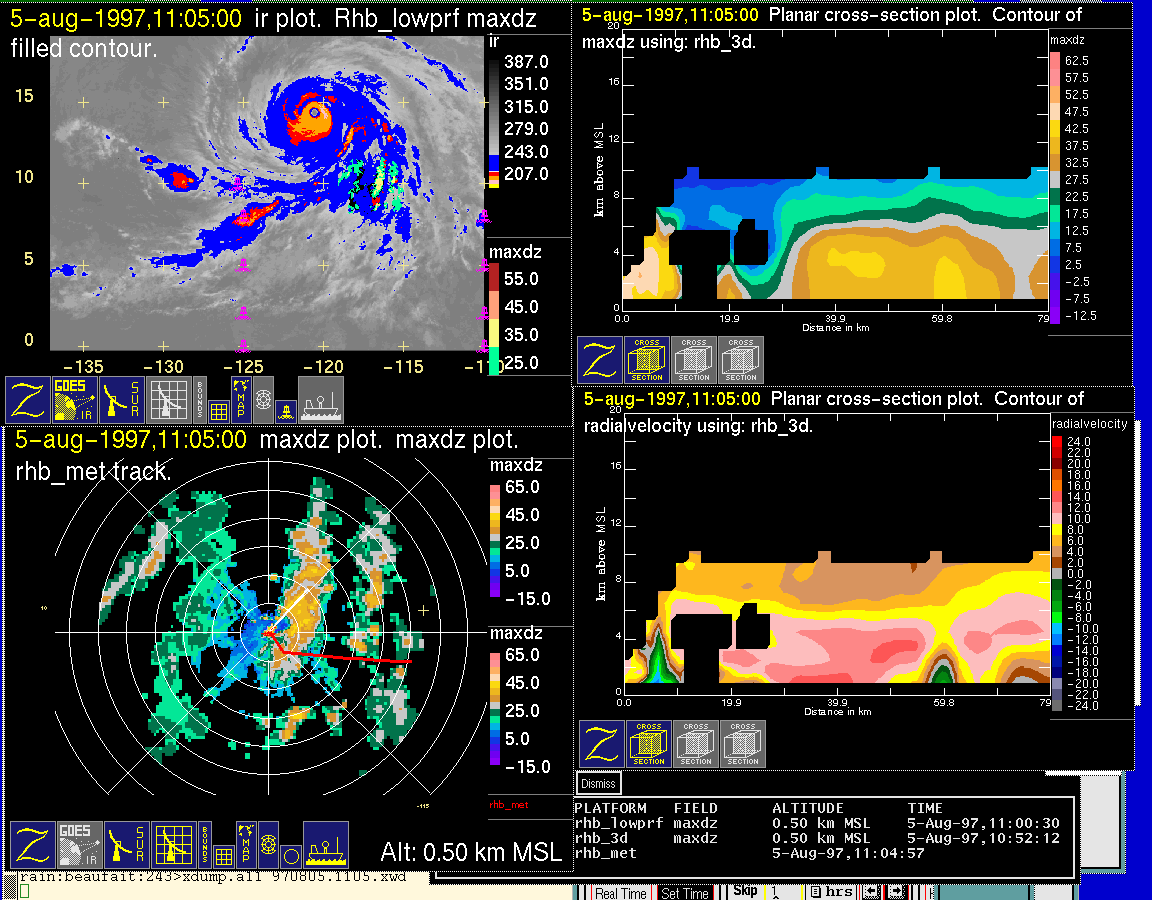Select the active CROSS SECTION icon under the radialvelocity plot
The height and width of the screenshot is (900, 1152).
pos(648,744)
